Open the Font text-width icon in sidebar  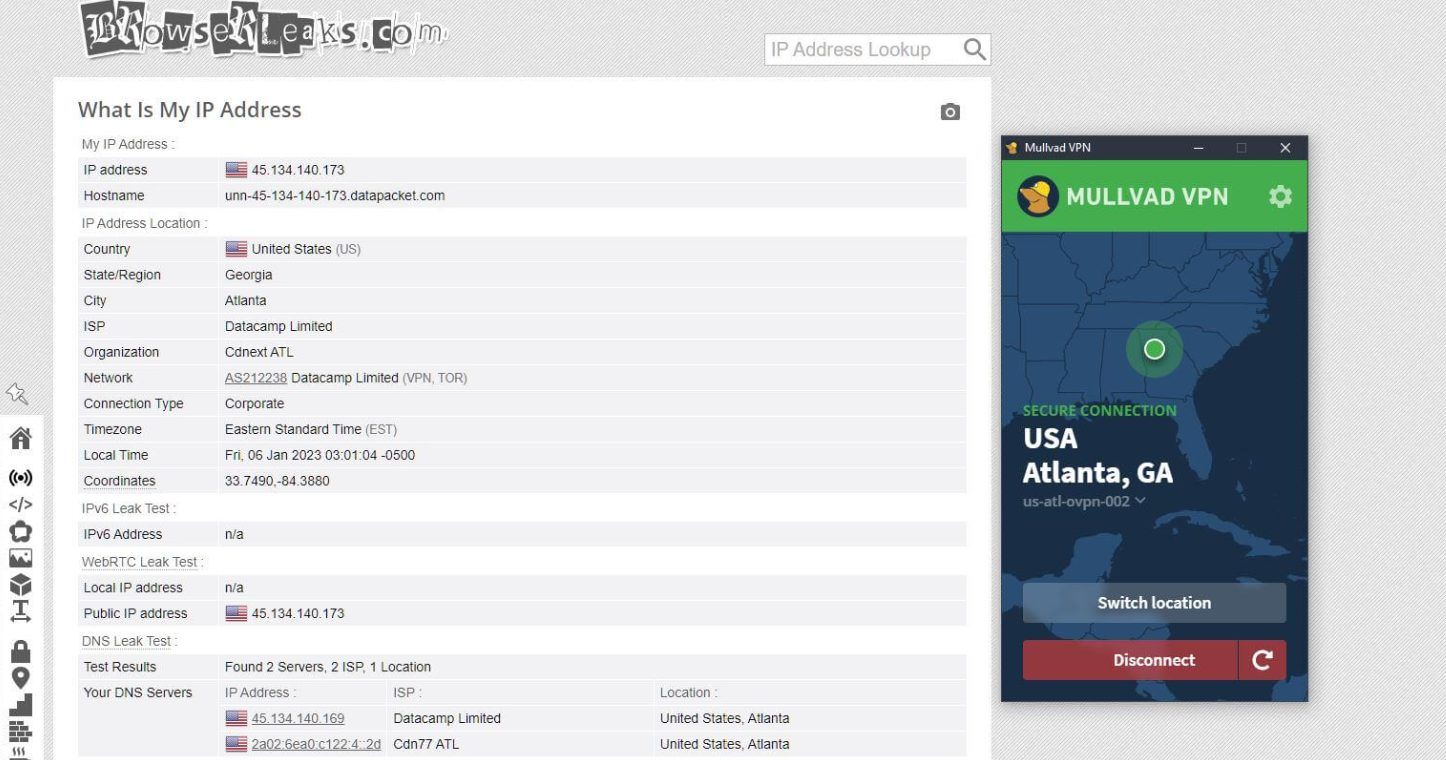tap(20, 611)
